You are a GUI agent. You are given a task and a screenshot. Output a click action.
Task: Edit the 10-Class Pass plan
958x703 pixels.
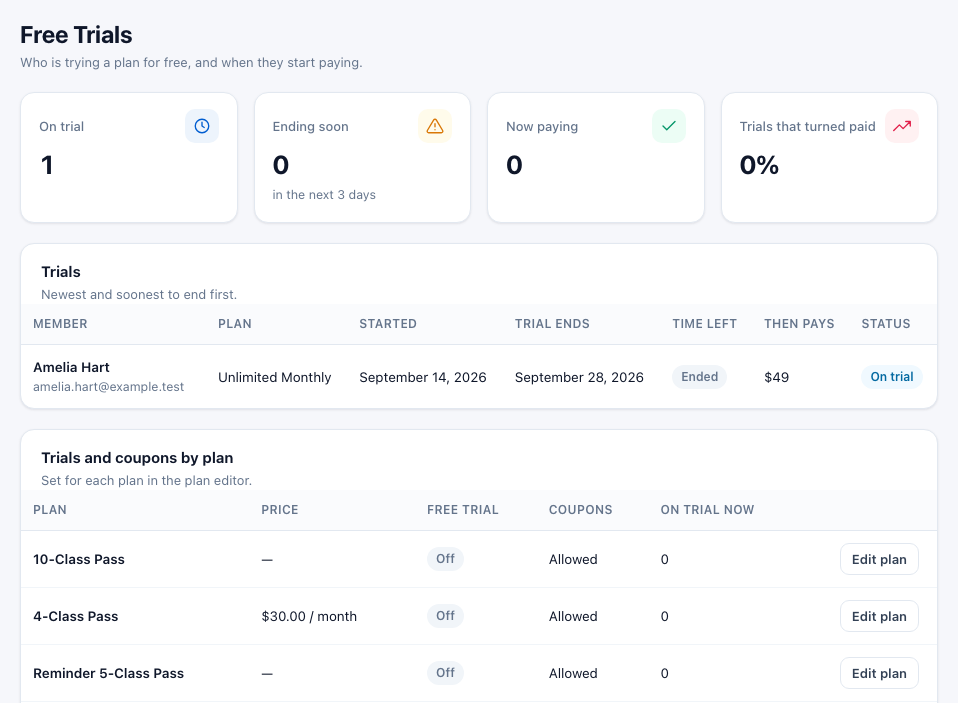tap(879, 559)
